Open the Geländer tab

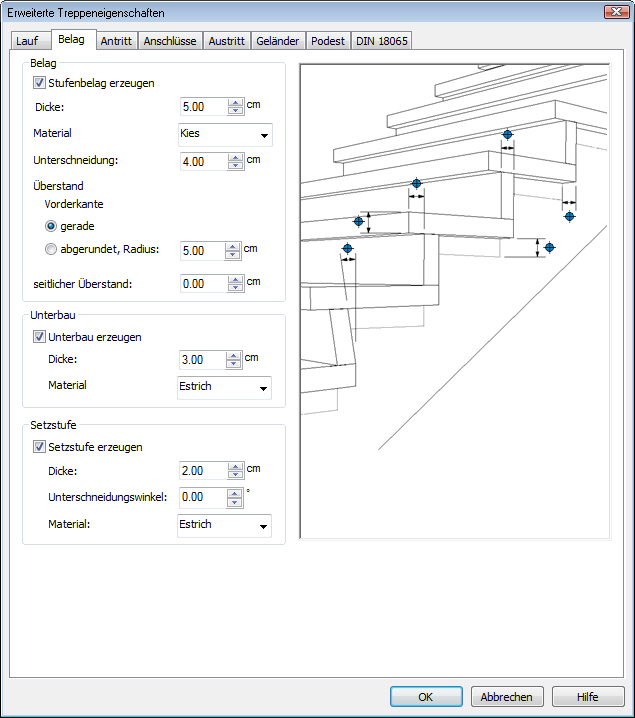(277, 41)
